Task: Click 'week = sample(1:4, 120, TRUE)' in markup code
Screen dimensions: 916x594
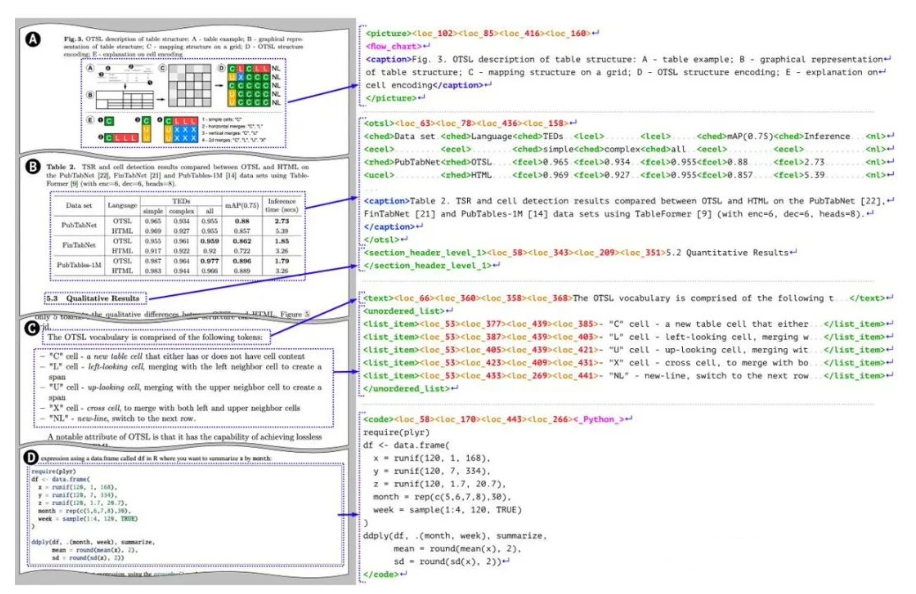Action: (447, 510)
